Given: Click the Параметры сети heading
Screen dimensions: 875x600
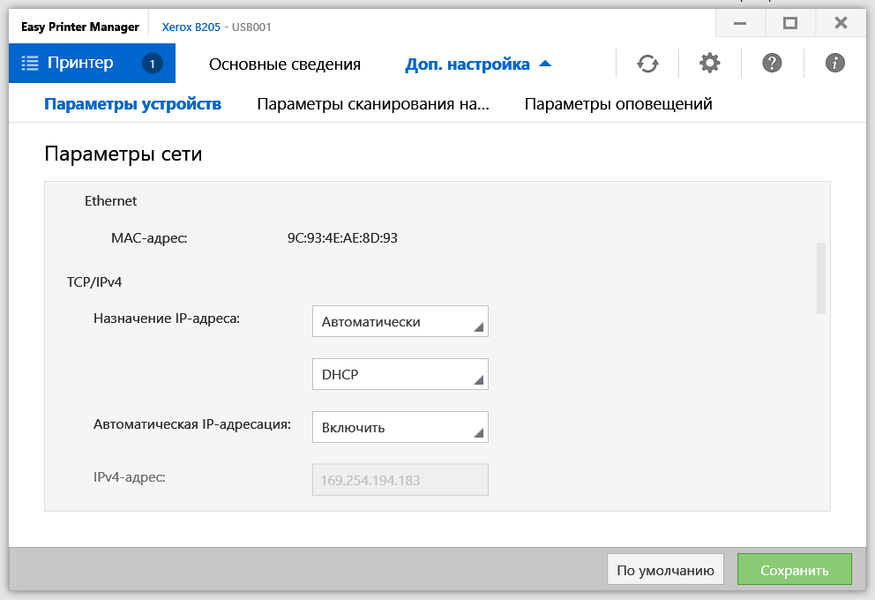Looking at the screenshot, I should pyautogui.click(x=123, y=154).
